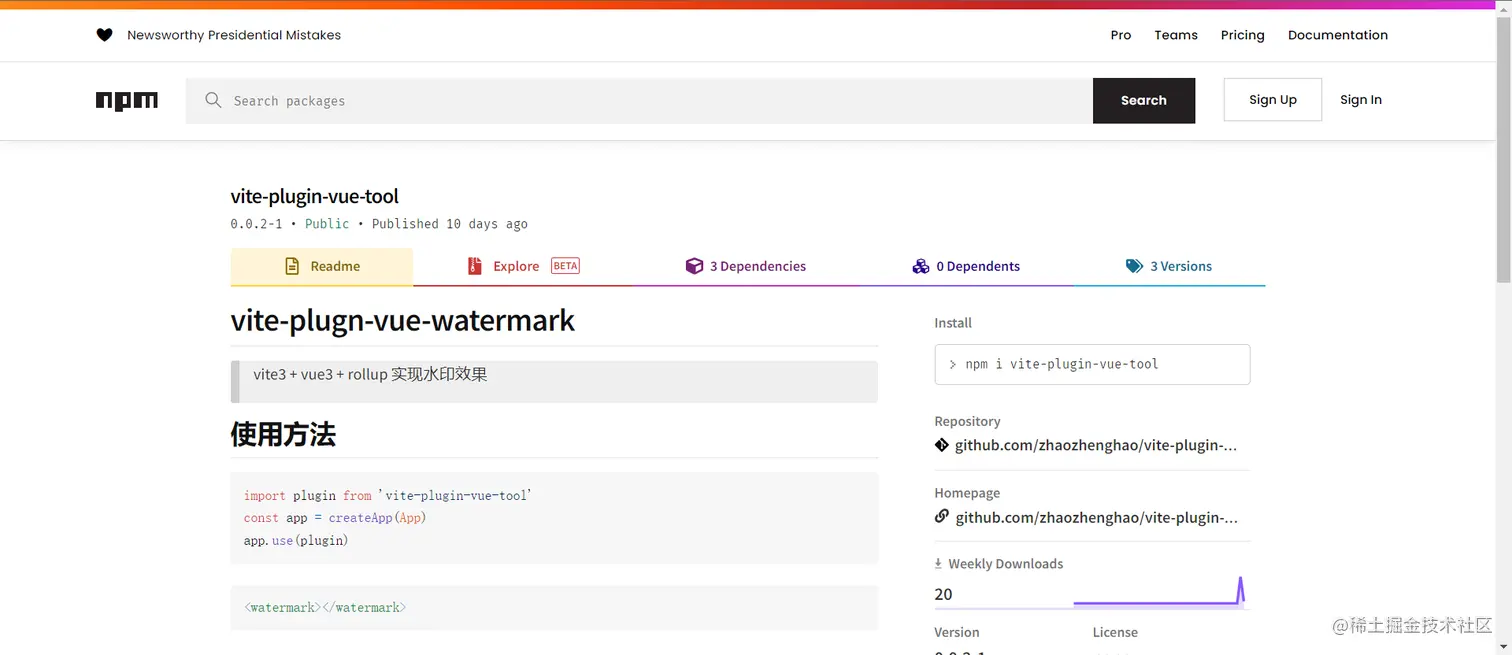Viewport: 1512px width, 655px height.
Task: Click the scrollbar up arrow
Action: pos(1503,8)
